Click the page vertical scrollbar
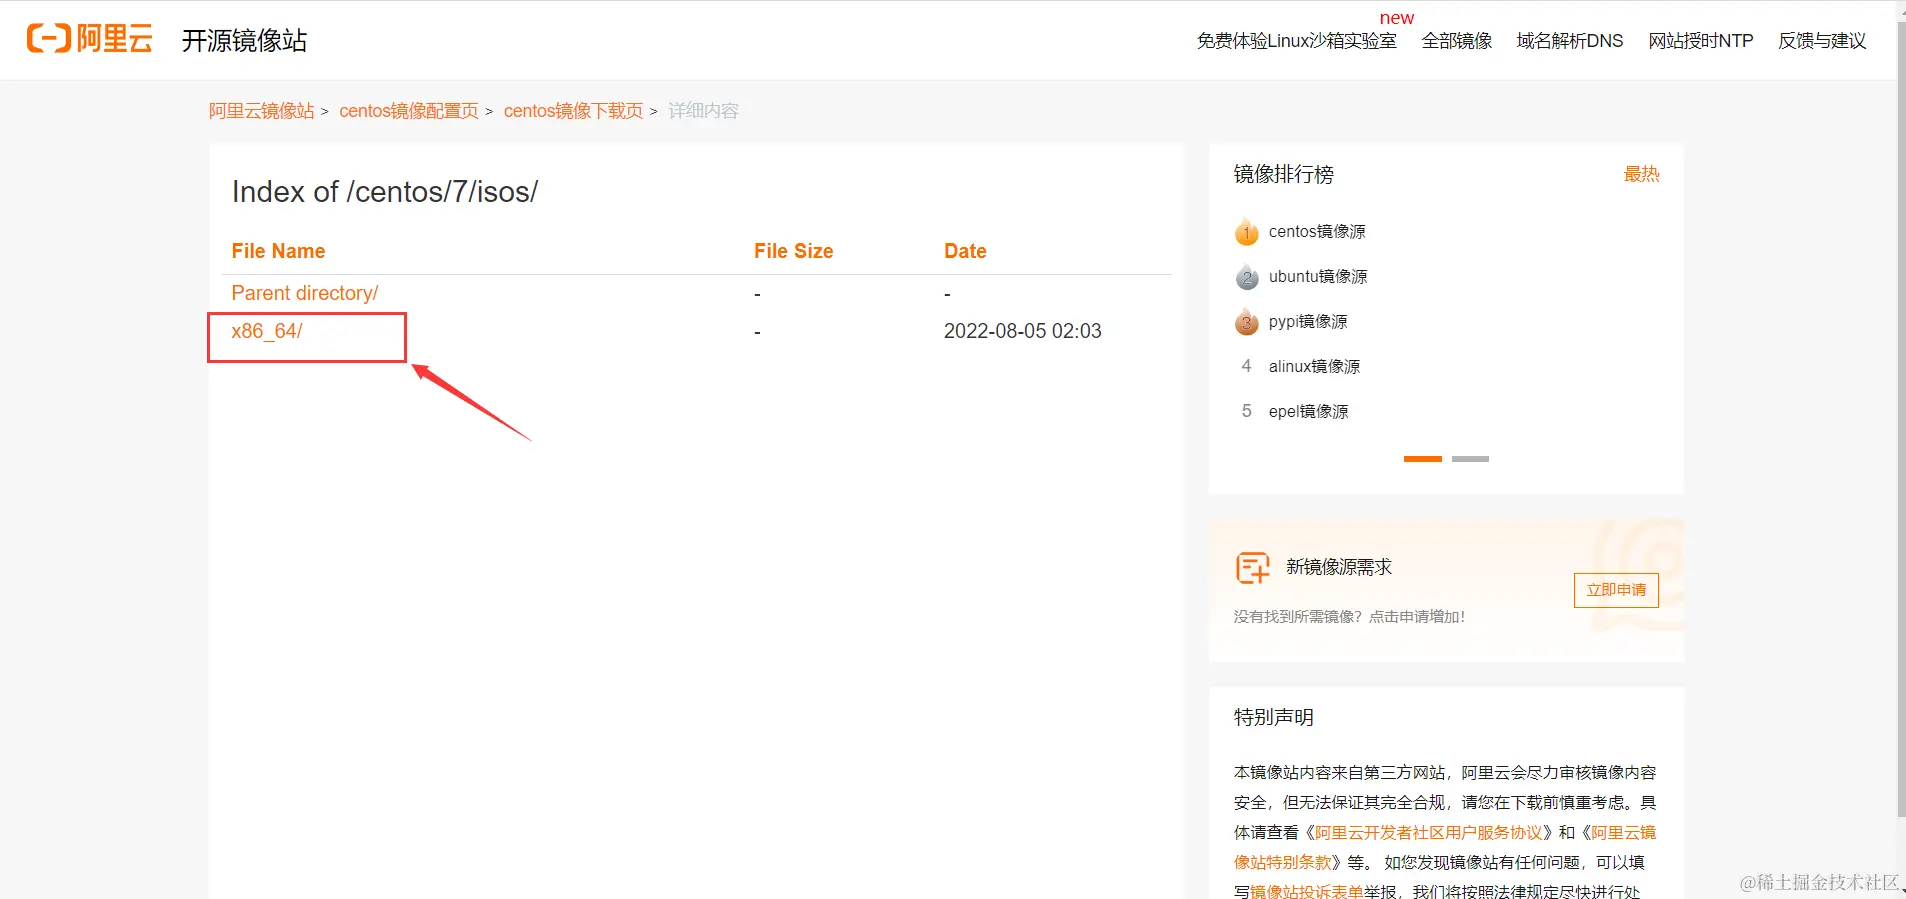The image size is (1906, 899). (x=1900, y=420)
